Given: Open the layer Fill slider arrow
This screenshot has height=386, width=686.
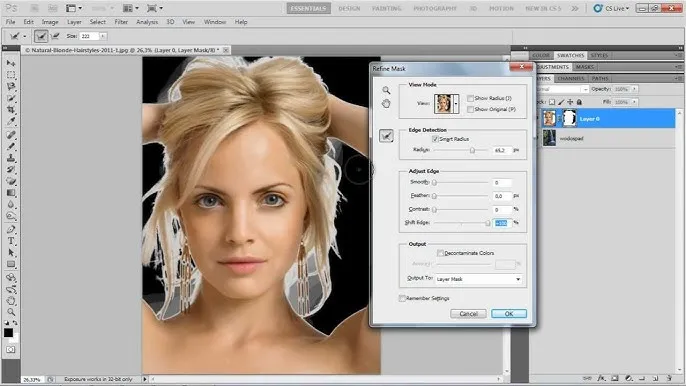Looking at the screenshot, I should (x=634, y=102).
